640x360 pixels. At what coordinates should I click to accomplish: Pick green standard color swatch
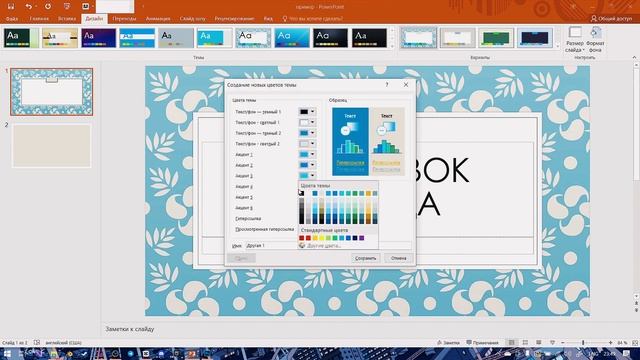pos(335,238)
